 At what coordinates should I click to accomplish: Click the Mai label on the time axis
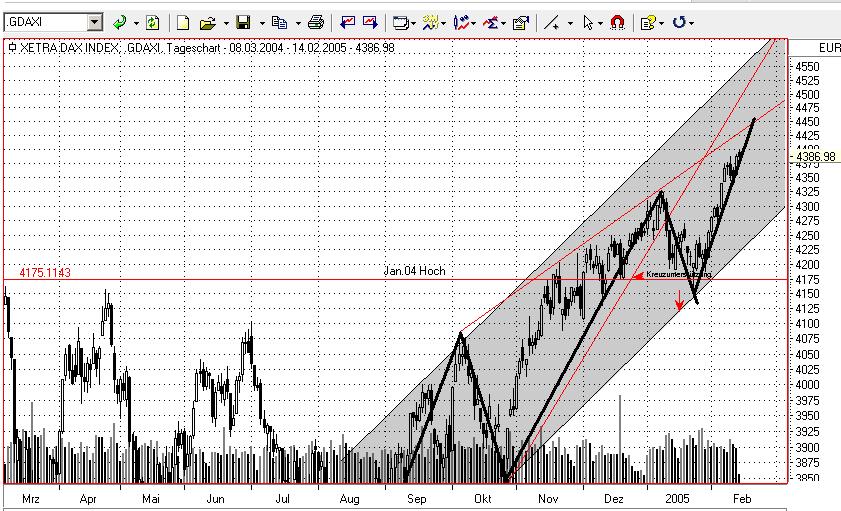pos(151,499)
